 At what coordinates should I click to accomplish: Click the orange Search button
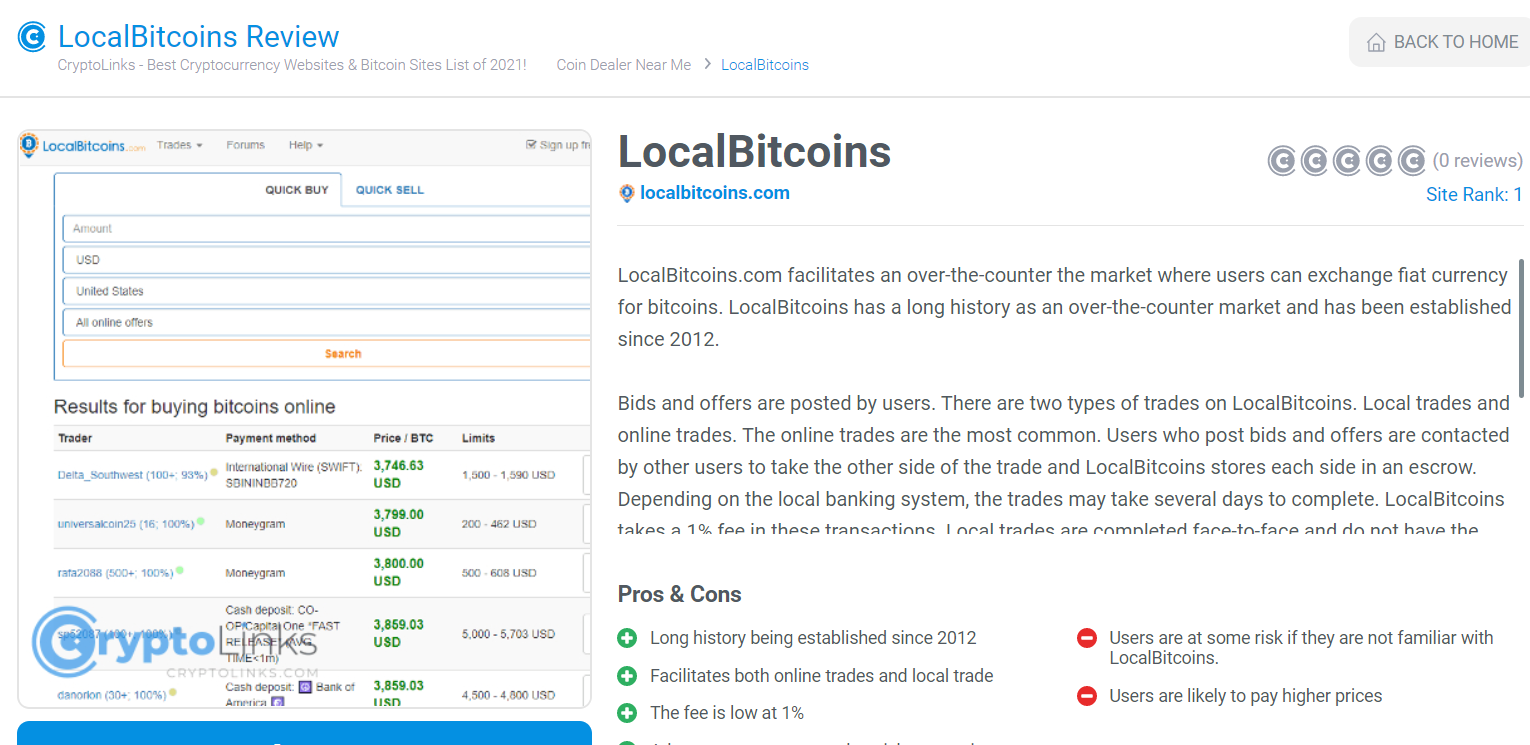coord(343,353)
